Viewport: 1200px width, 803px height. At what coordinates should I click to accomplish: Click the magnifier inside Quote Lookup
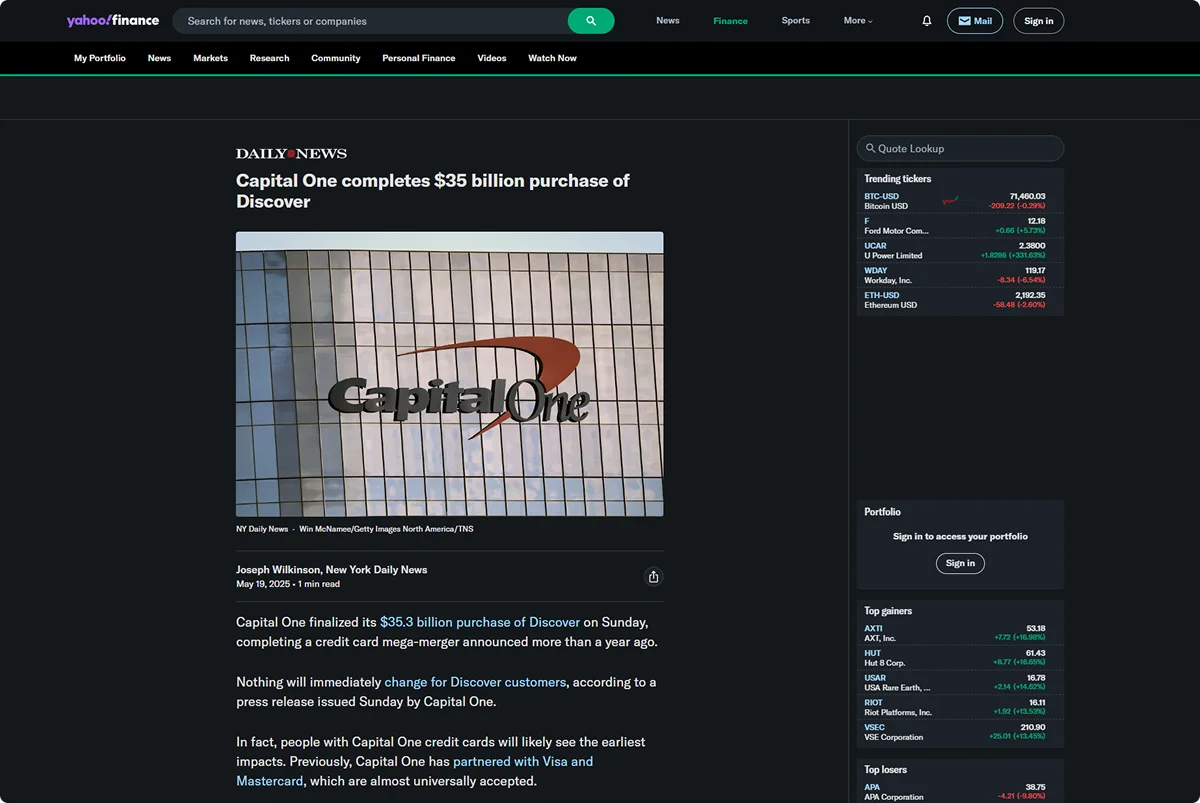coord(872,148)
